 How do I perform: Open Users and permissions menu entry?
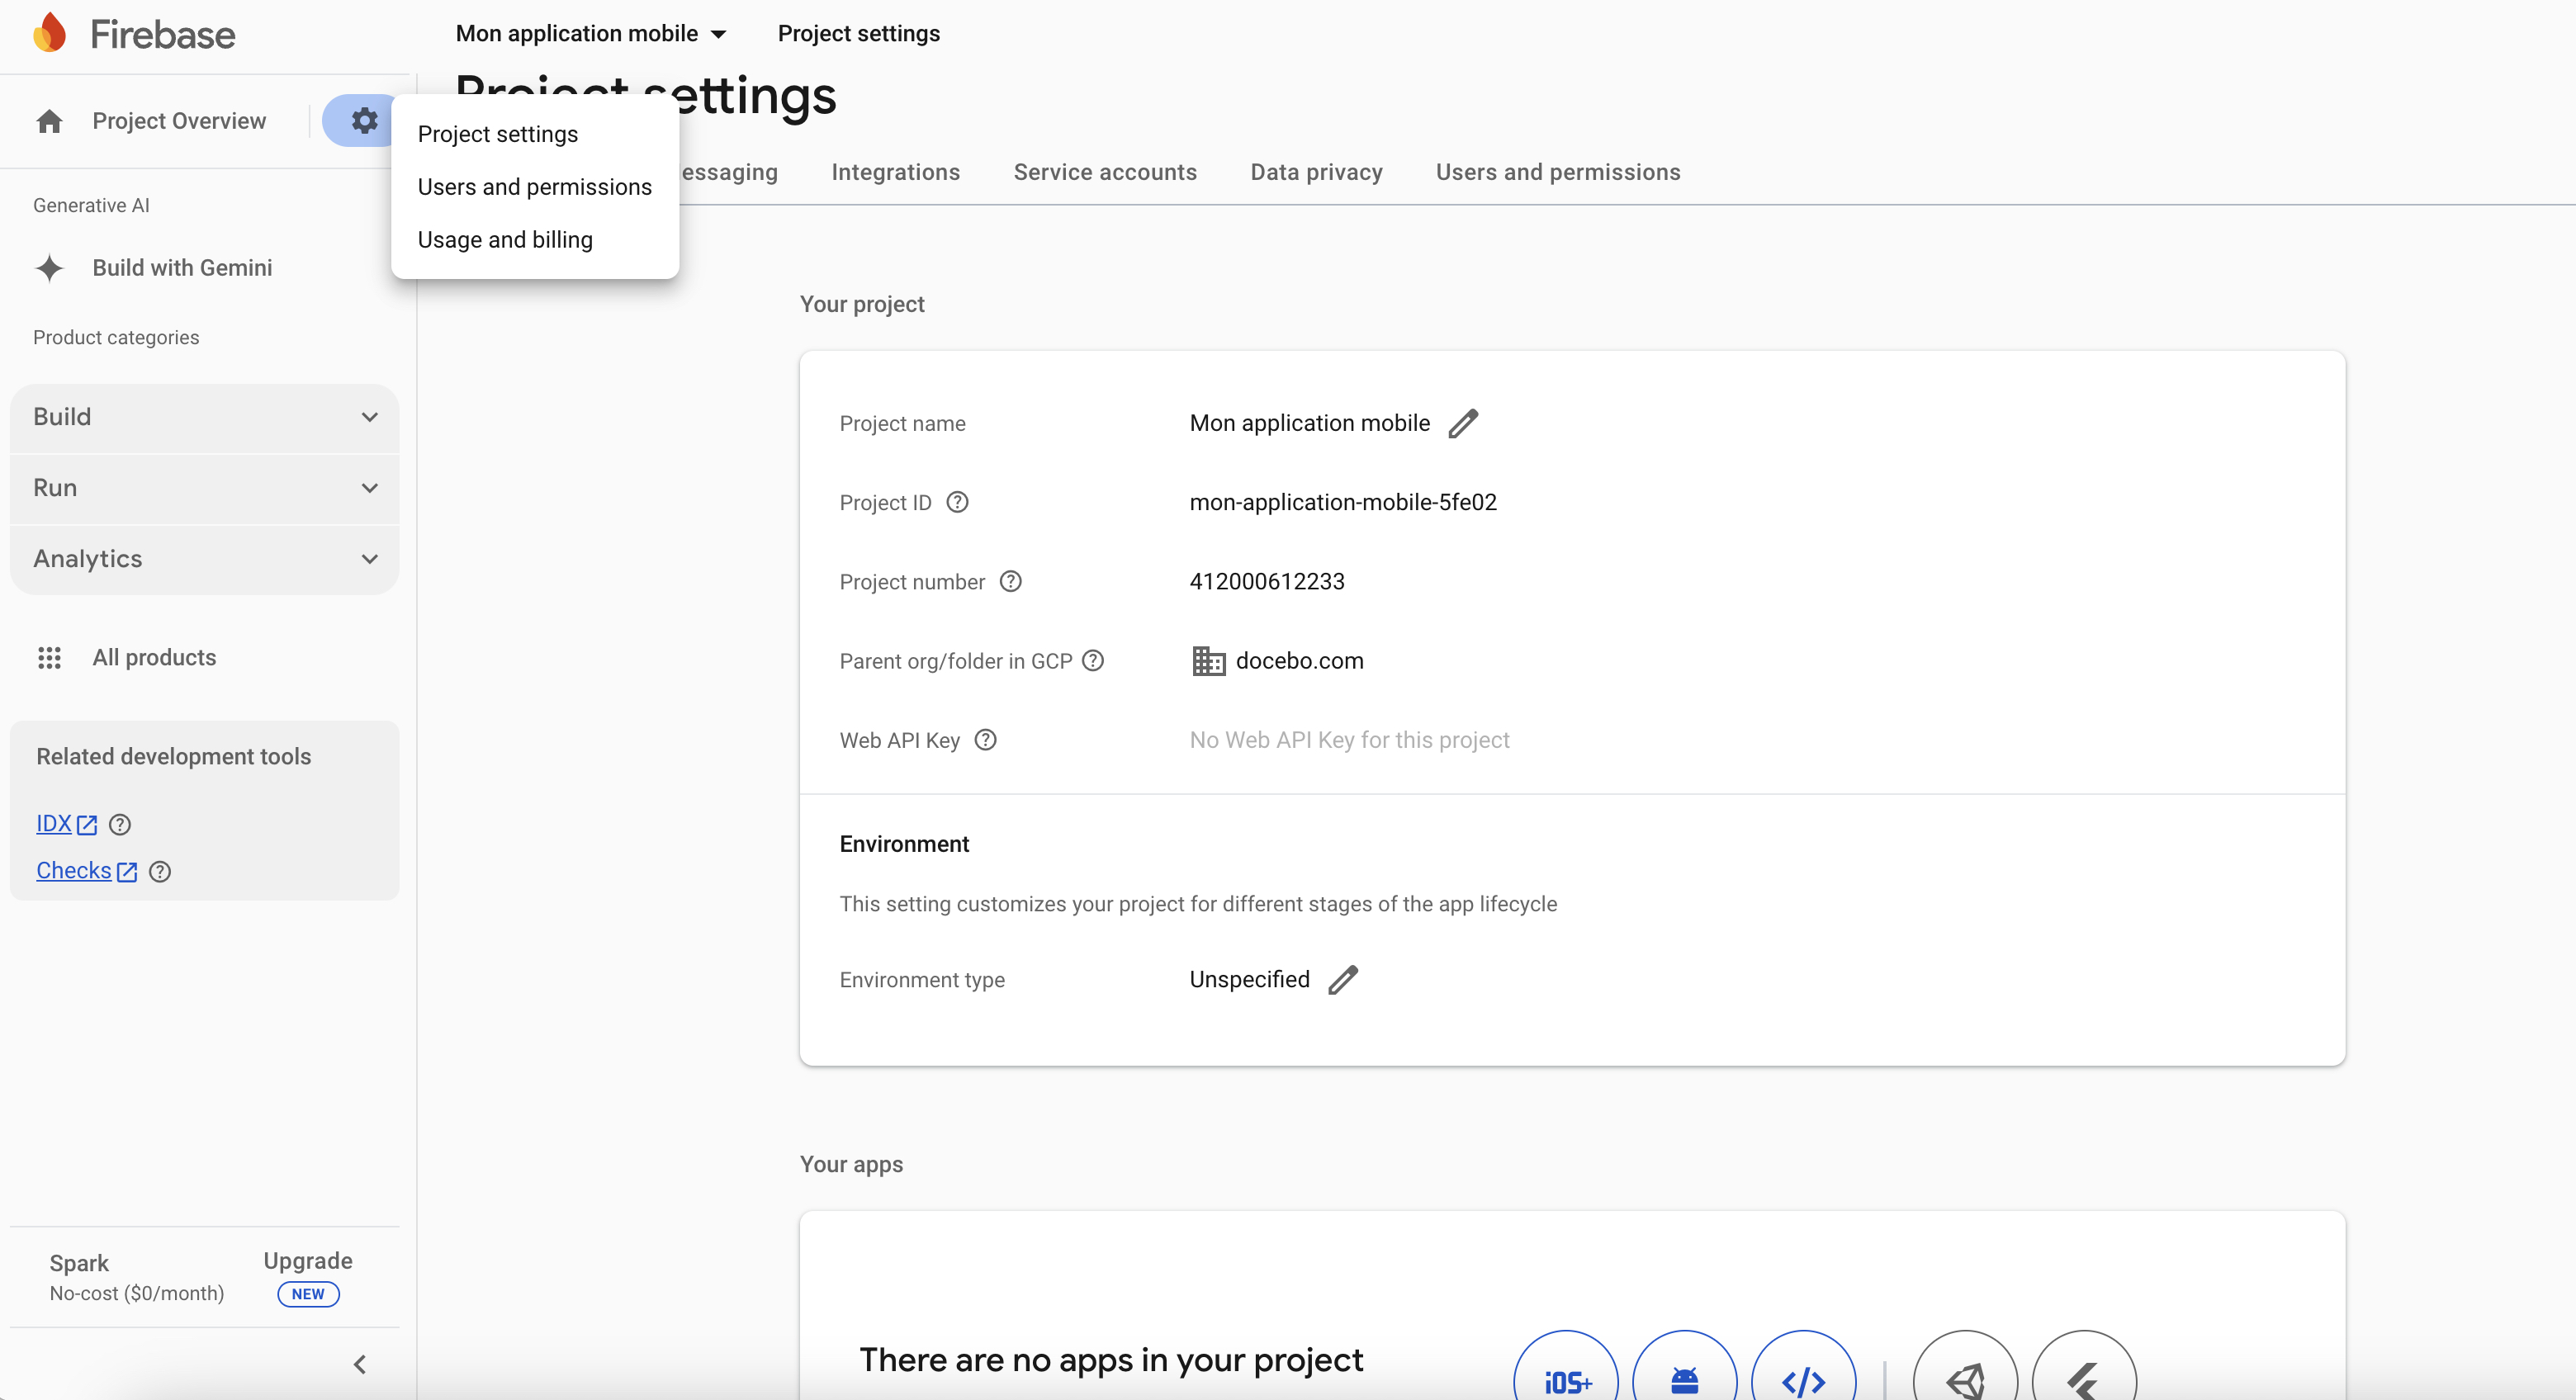coord(534,186)
